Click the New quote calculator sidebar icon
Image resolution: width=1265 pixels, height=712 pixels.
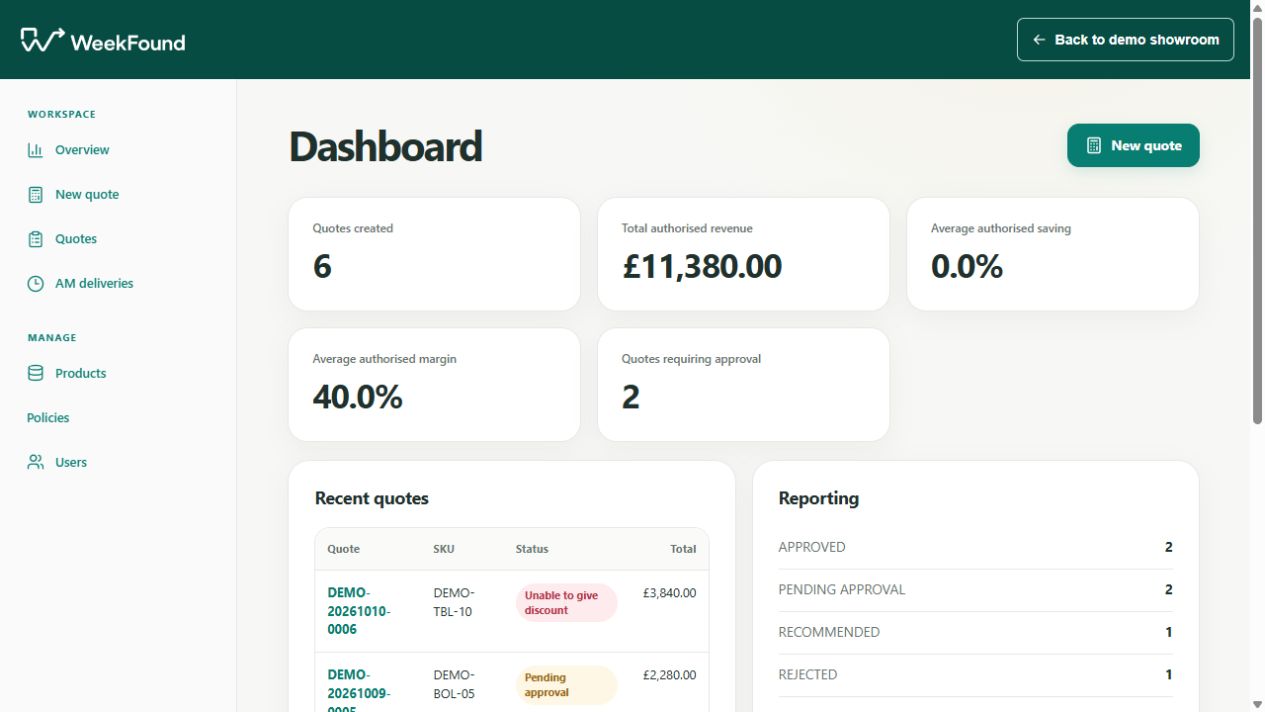click(35, 195)
